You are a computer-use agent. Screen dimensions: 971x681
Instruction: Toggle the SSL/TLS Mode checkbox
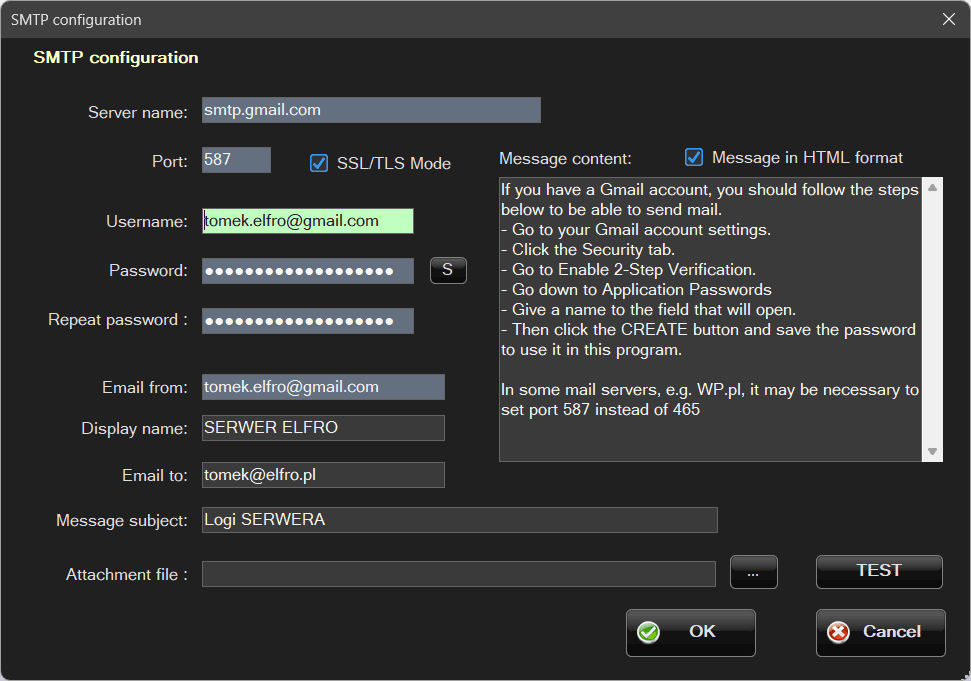[319, 163]
